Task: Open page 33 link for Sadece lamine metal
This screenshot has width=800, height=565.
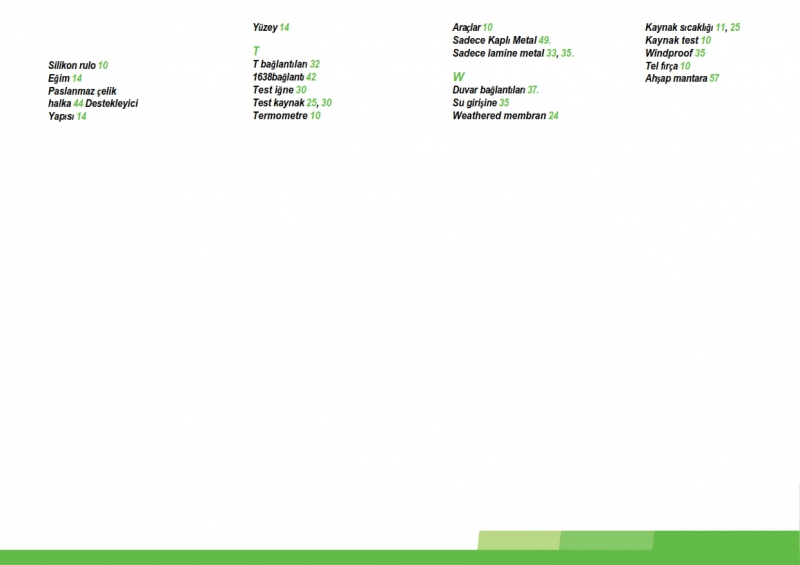Action: (551, 53)
